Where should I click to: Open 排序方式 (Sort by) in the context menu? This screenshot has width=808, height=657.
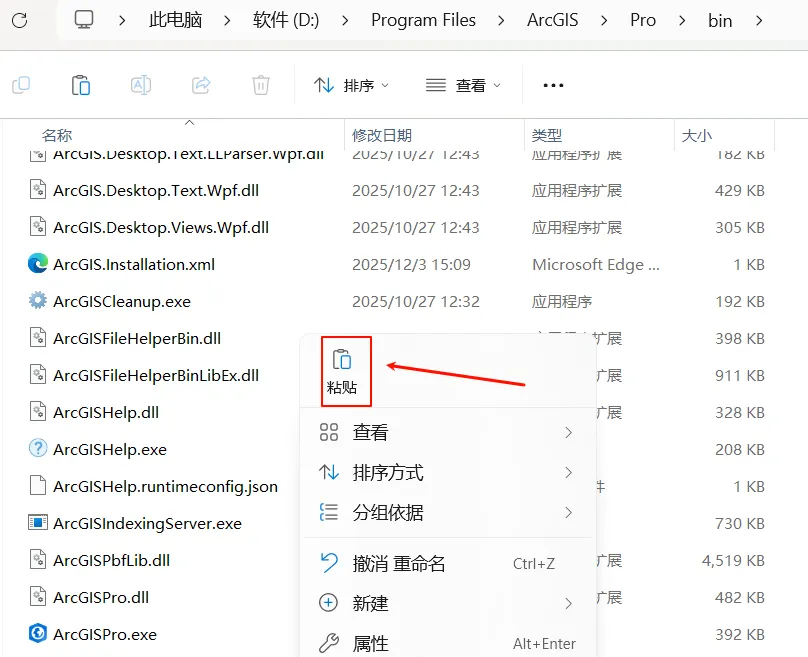tap(447, 473)
